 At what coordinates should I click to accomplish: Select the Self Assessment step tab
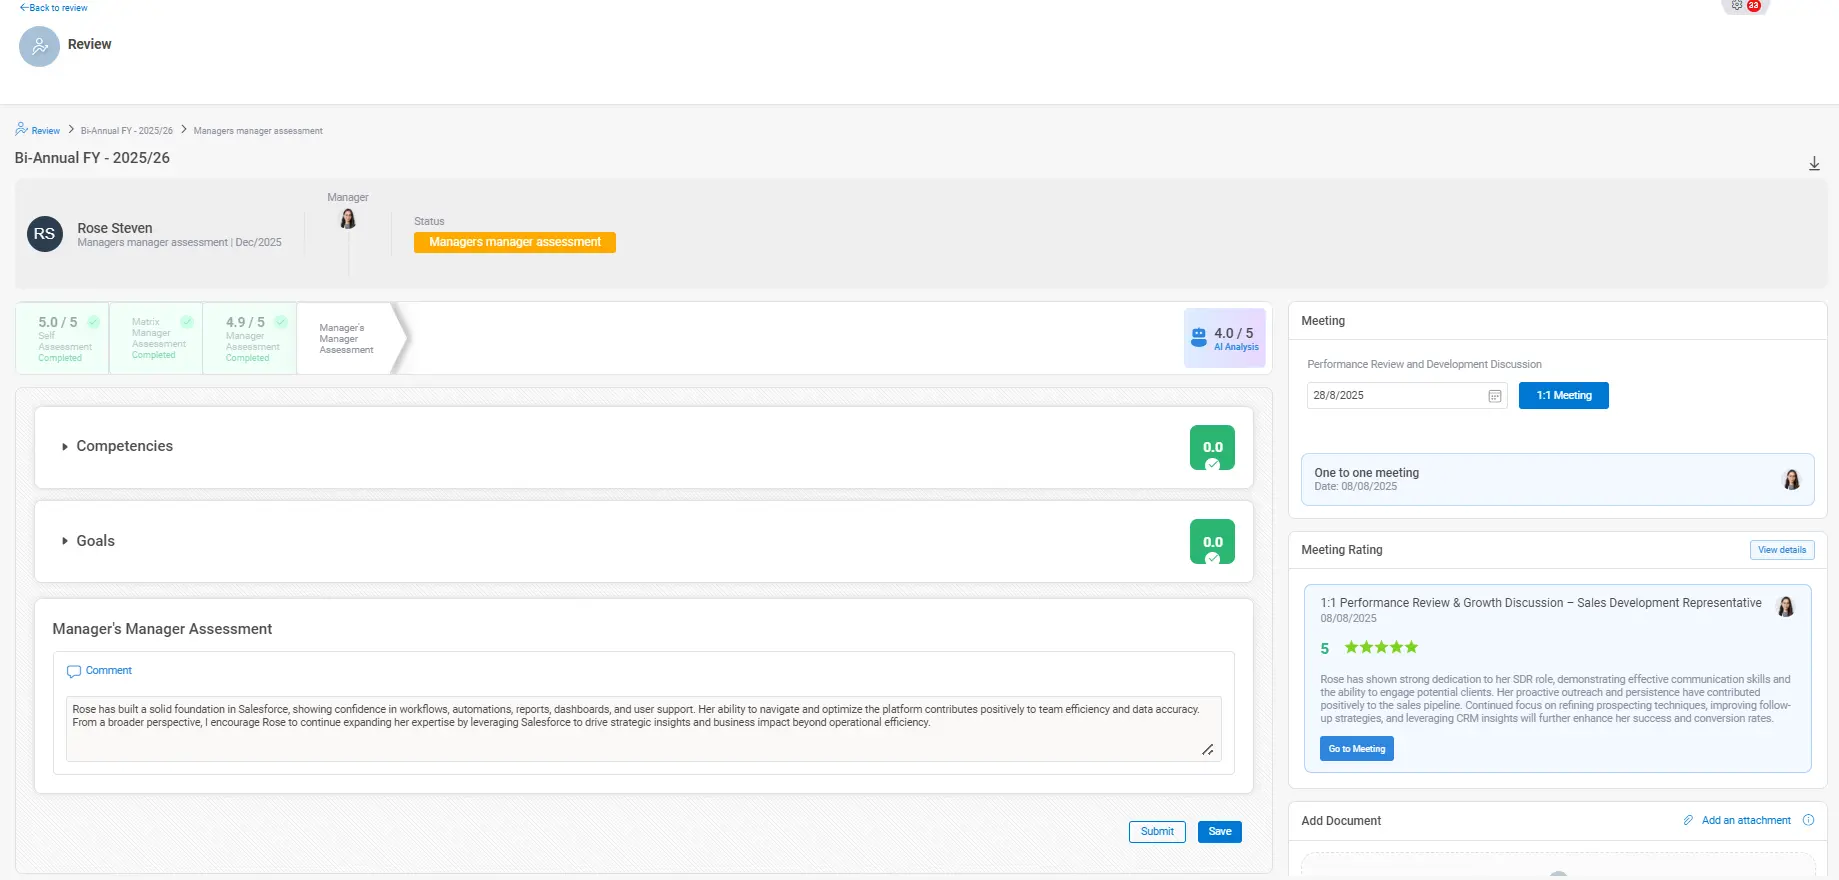coord(62,339)
